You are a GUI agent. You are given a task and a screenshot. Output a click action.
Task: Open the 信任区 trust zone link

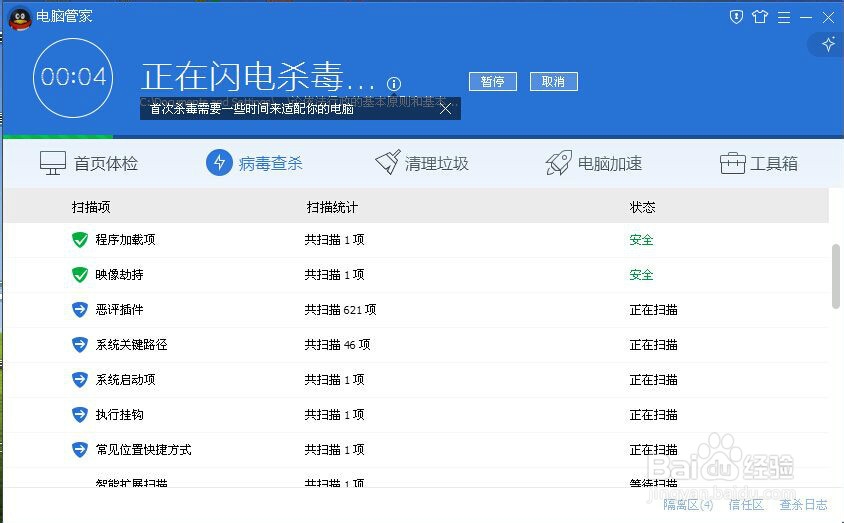coord(746,505)
